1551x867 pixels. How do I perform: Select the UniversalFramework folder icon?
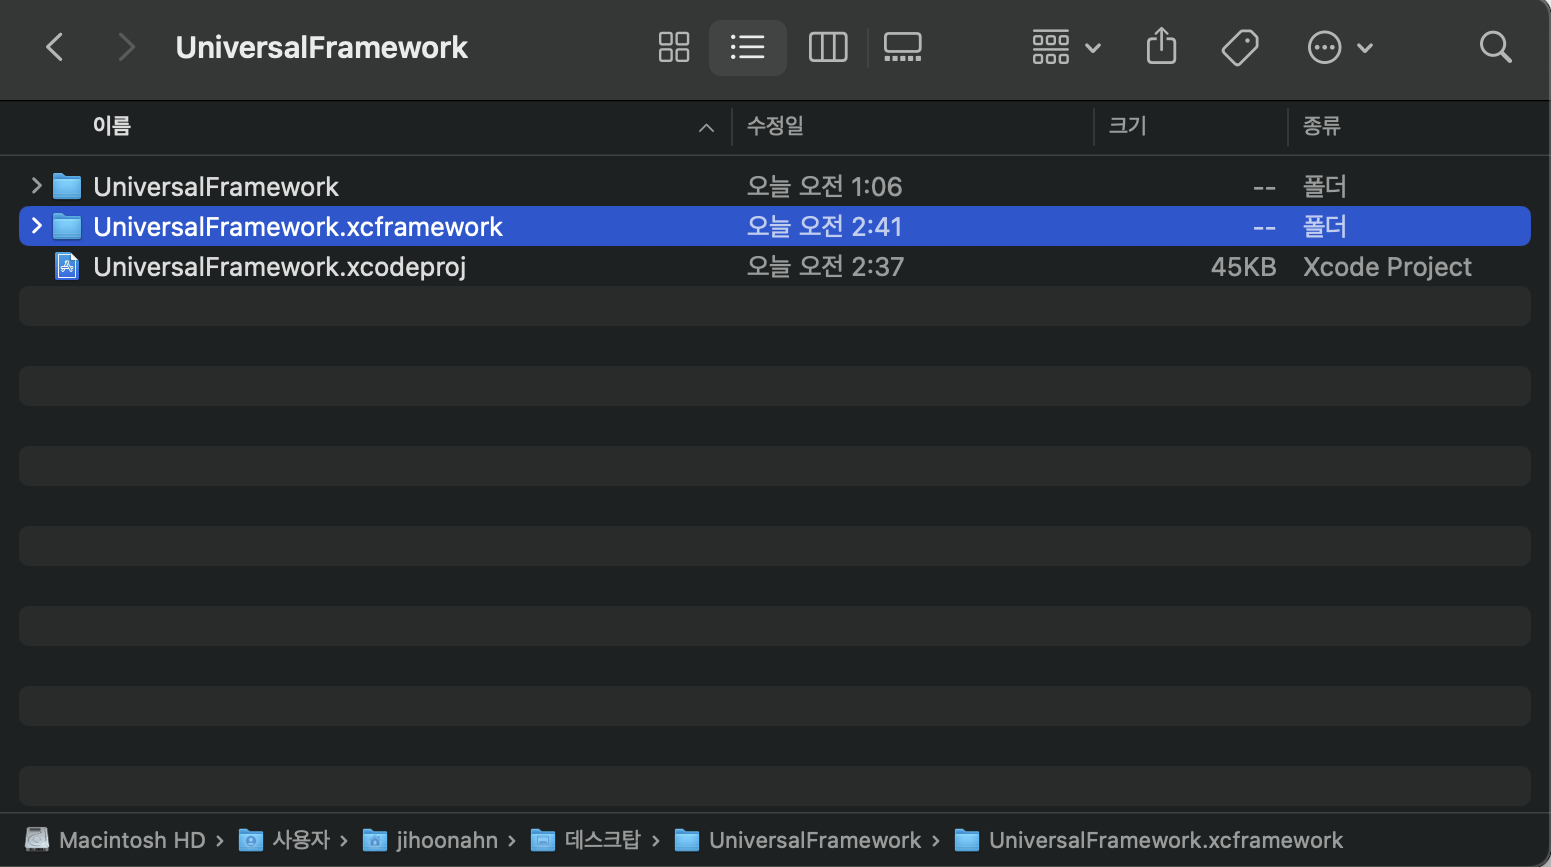(x=67, y=186)
